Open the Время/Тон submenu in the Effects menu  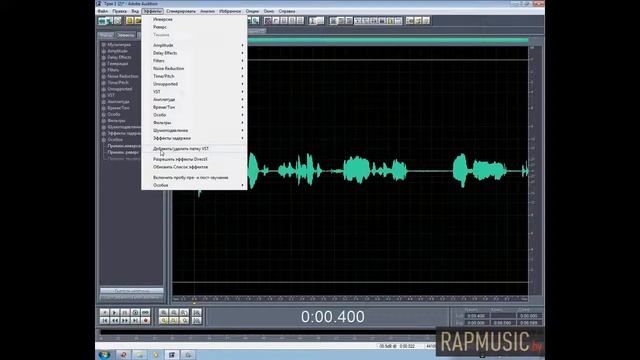pos(194,107)
